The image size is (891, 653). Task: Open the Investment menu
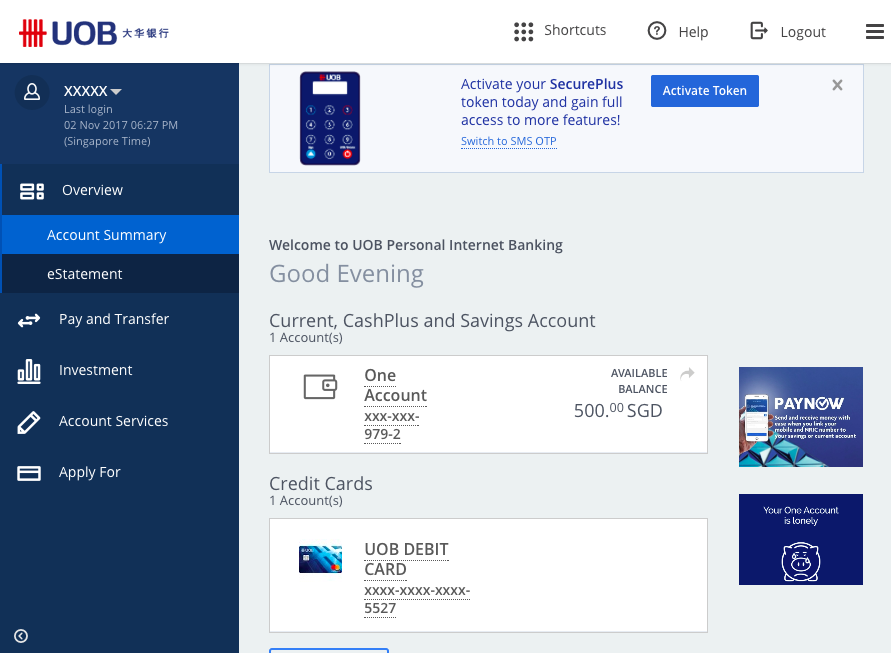click(119, 371)
